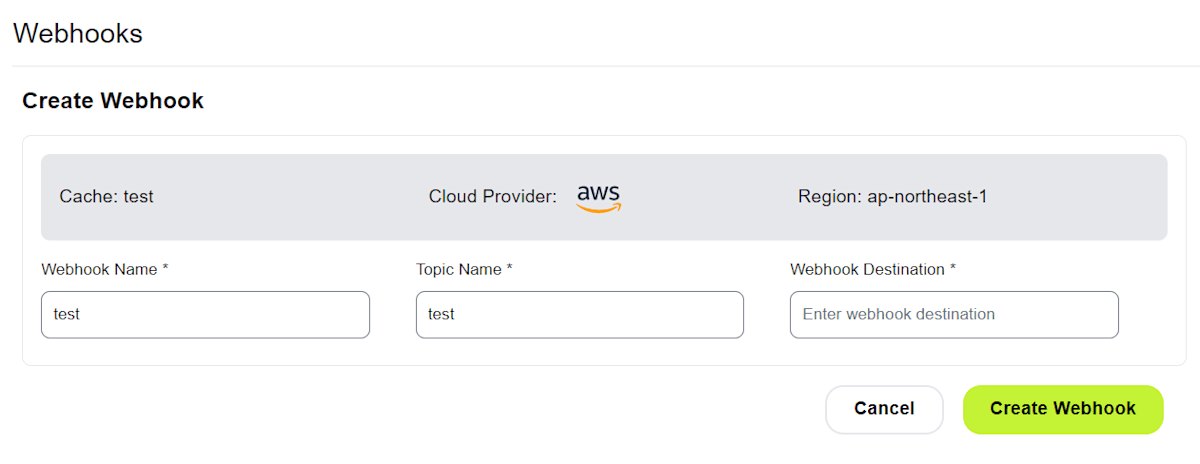Click the AWS cloud provider logo
Image resolution: width=1200 pixels, height=464 pixels.
click(599, 197)
